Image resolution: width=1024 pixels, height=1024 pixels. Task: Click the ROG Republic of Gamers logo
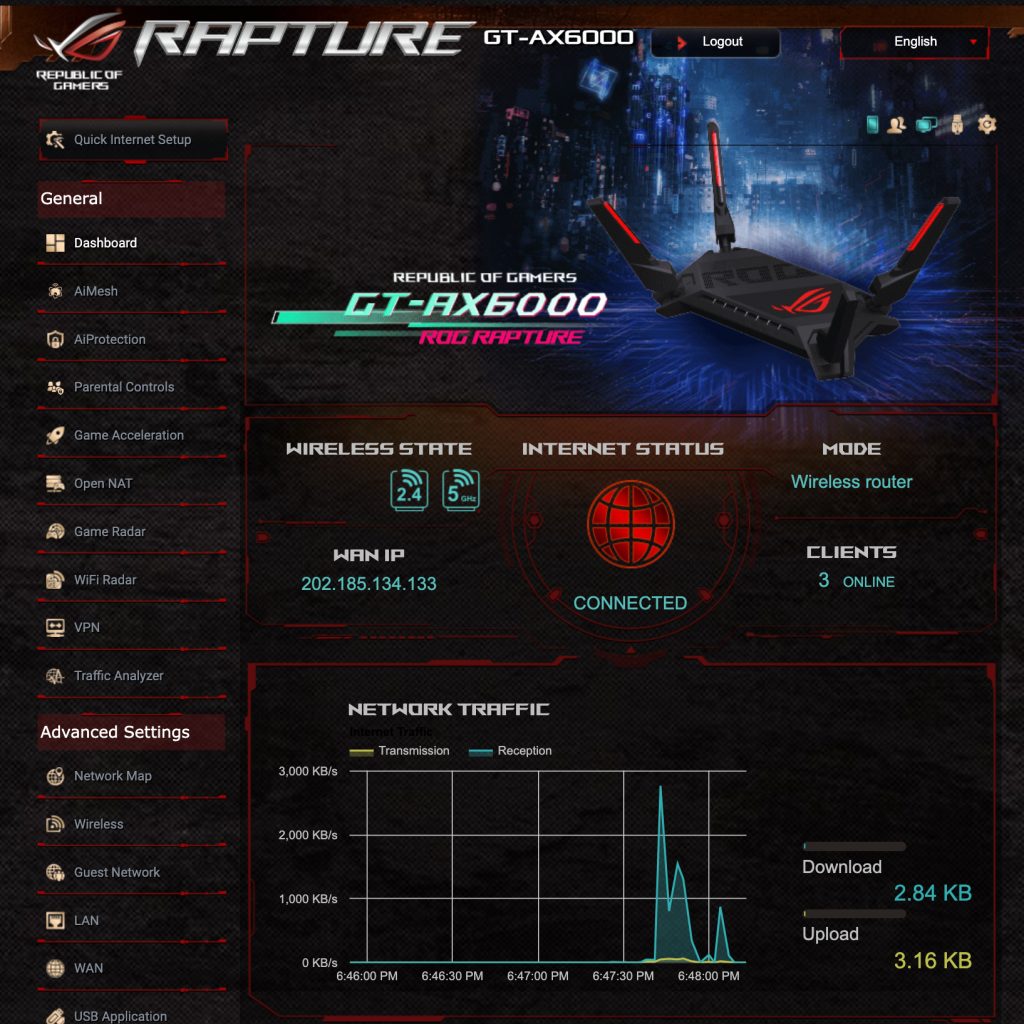coord(80,52)
